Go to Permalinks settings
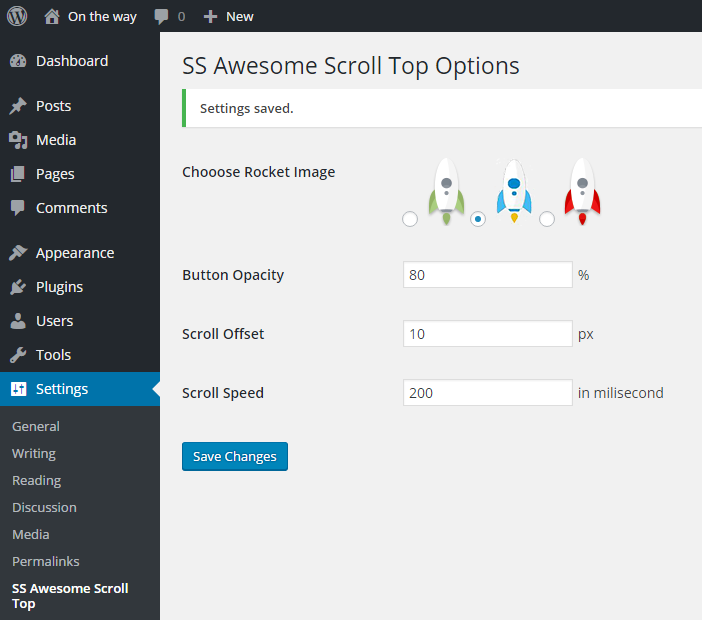 [46, 561]
